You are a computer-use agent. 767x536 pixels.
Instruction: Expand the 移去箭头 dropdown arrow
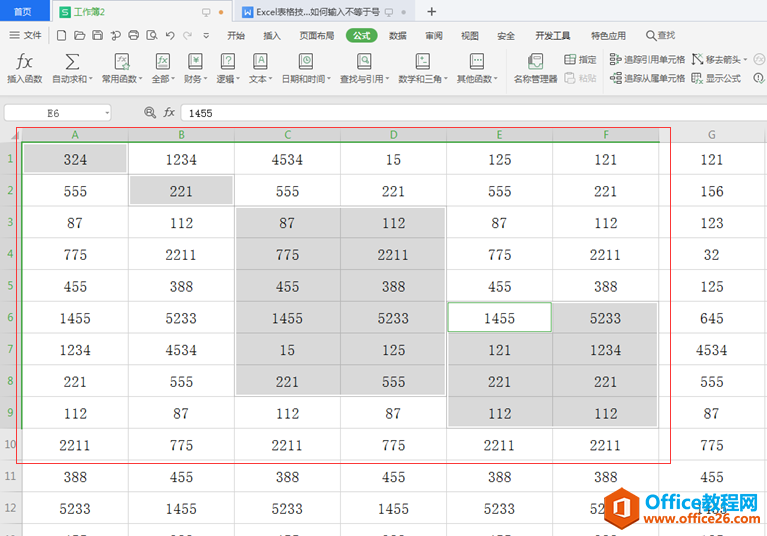[x=745, y=60]
